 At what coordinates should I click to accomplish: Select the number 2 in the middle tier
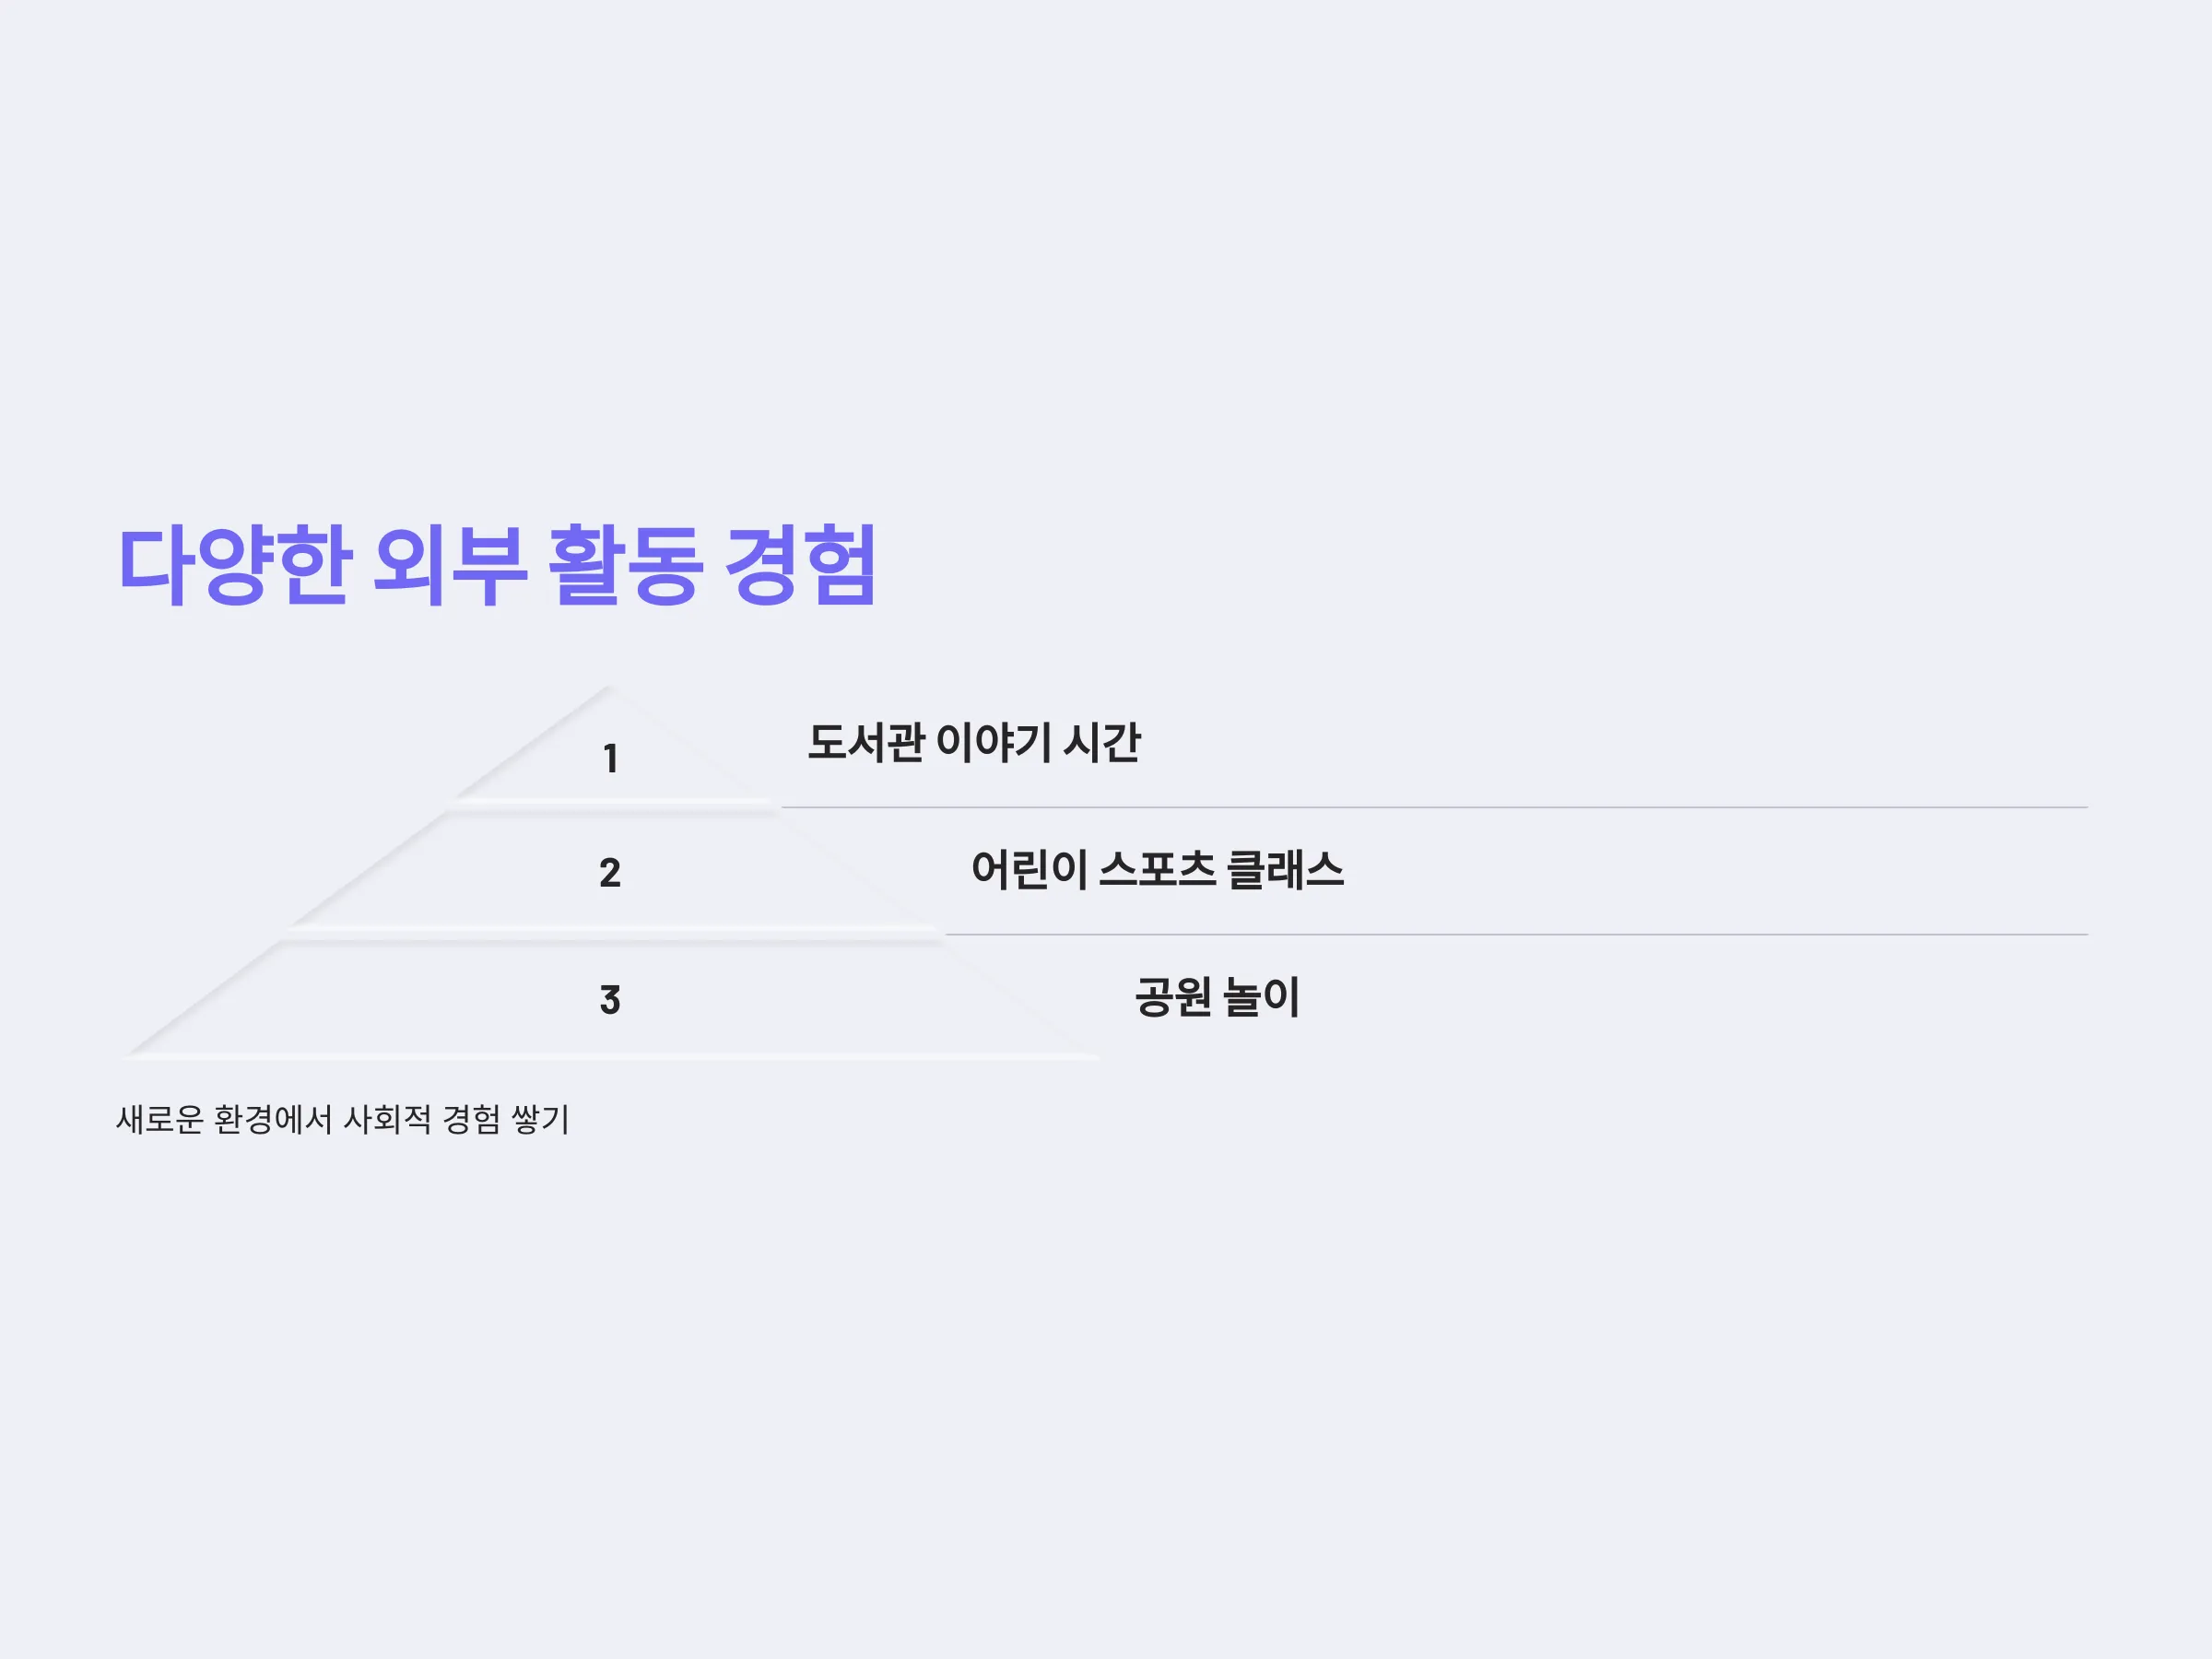[x=610, y=873]
